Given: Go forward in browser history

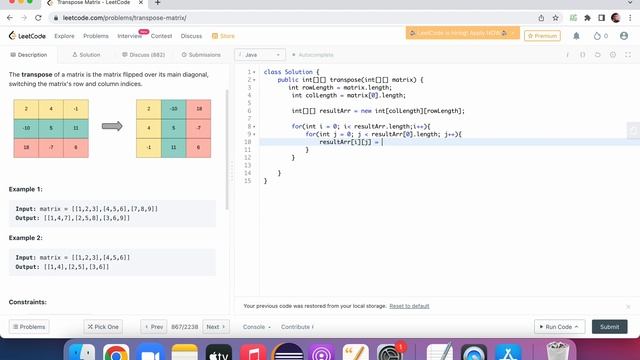Looking at the screenshot, I should click(x=24, y=18).
